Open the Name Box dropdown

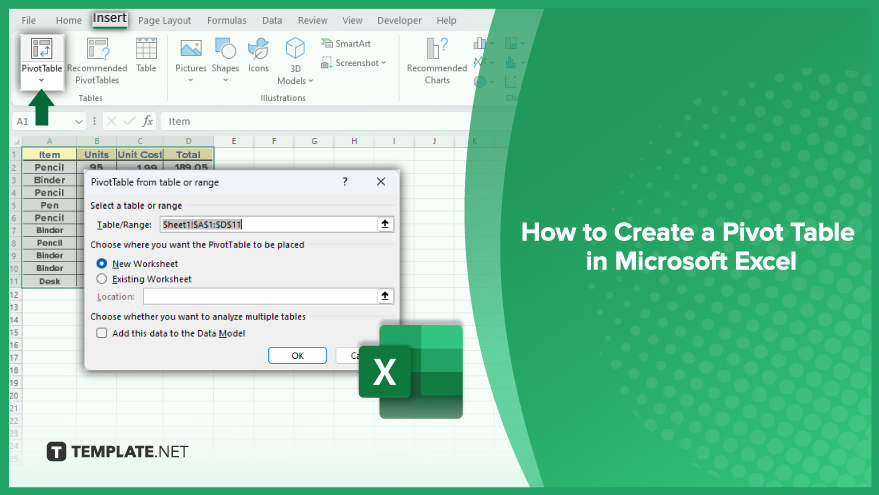(x=78, y=121)
